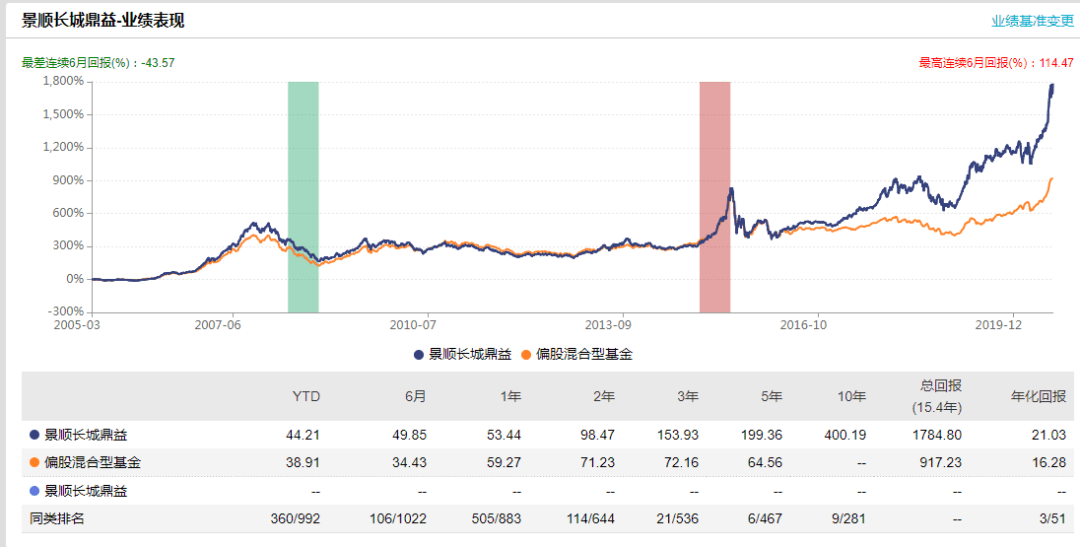1080x547 pixels.
Task: Click the benchmark annualized return 16.28
Action: (1049, 462)
